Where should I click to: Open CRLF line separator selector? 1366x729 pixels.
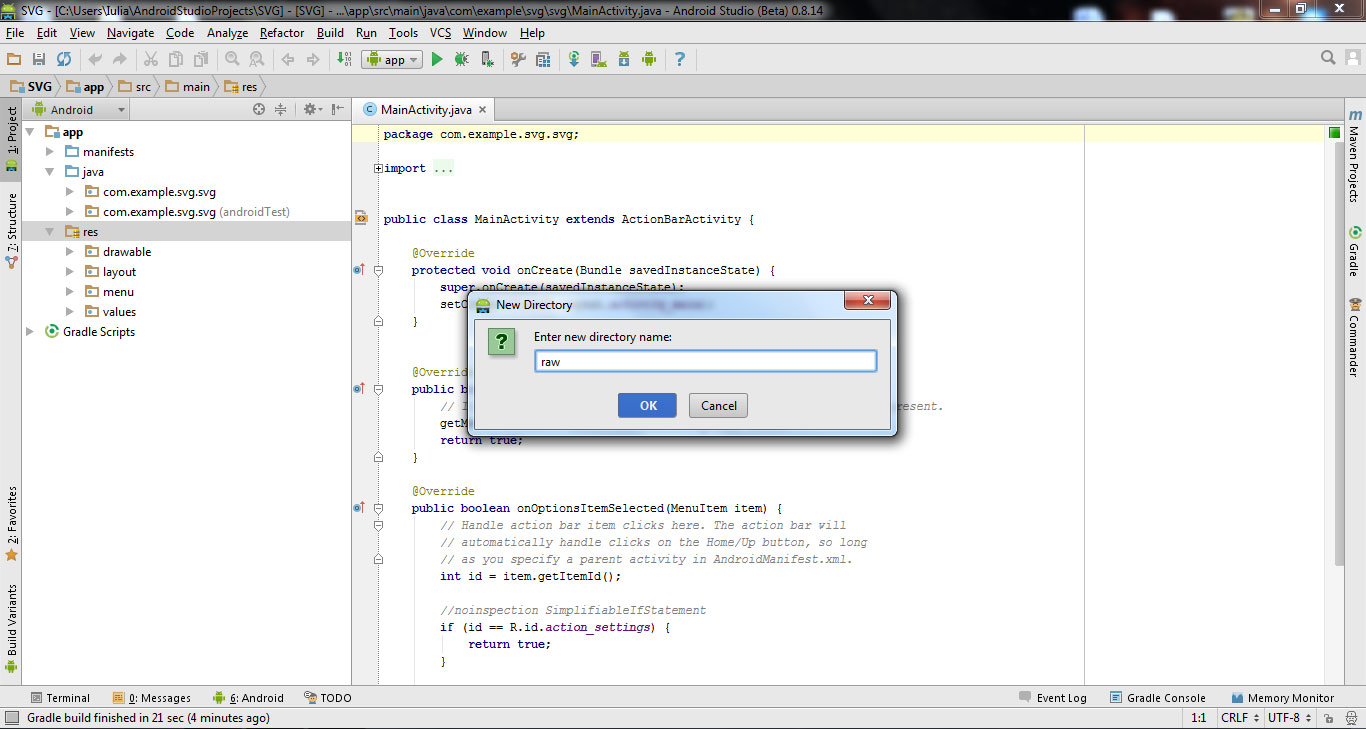(x=1239, y=718)
